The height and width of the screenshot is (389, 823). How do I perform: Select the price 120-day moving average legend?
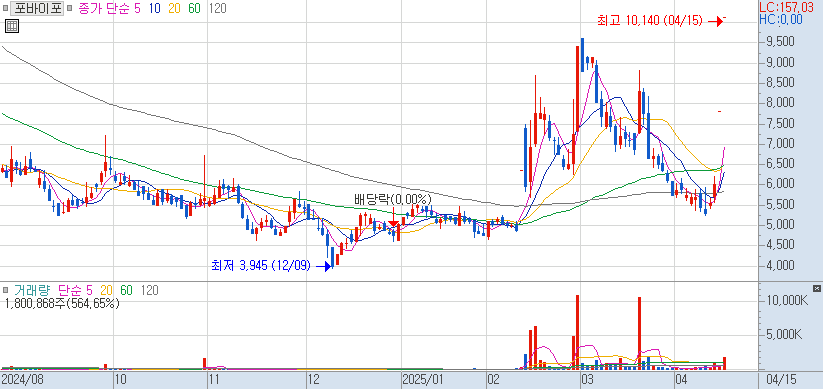click(217, 8)
